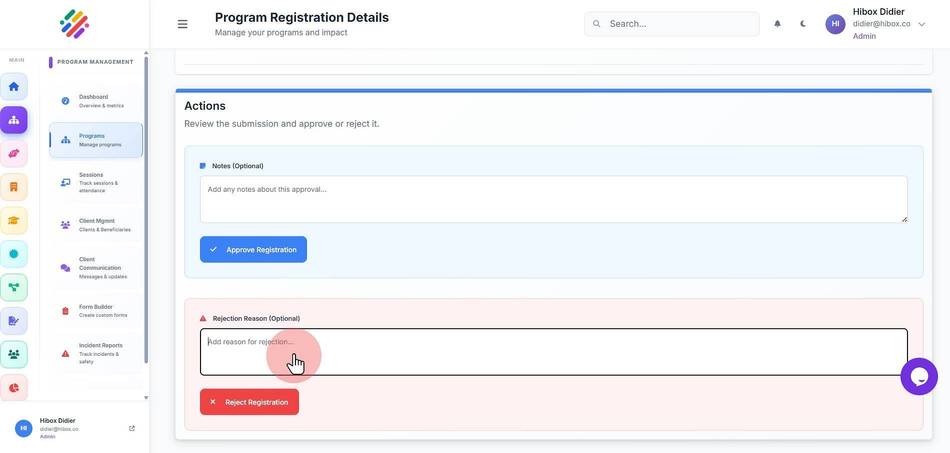Open Dashboard in program management menu
Viewport: 950px width, 453px height.
click(x=96, y=101)
